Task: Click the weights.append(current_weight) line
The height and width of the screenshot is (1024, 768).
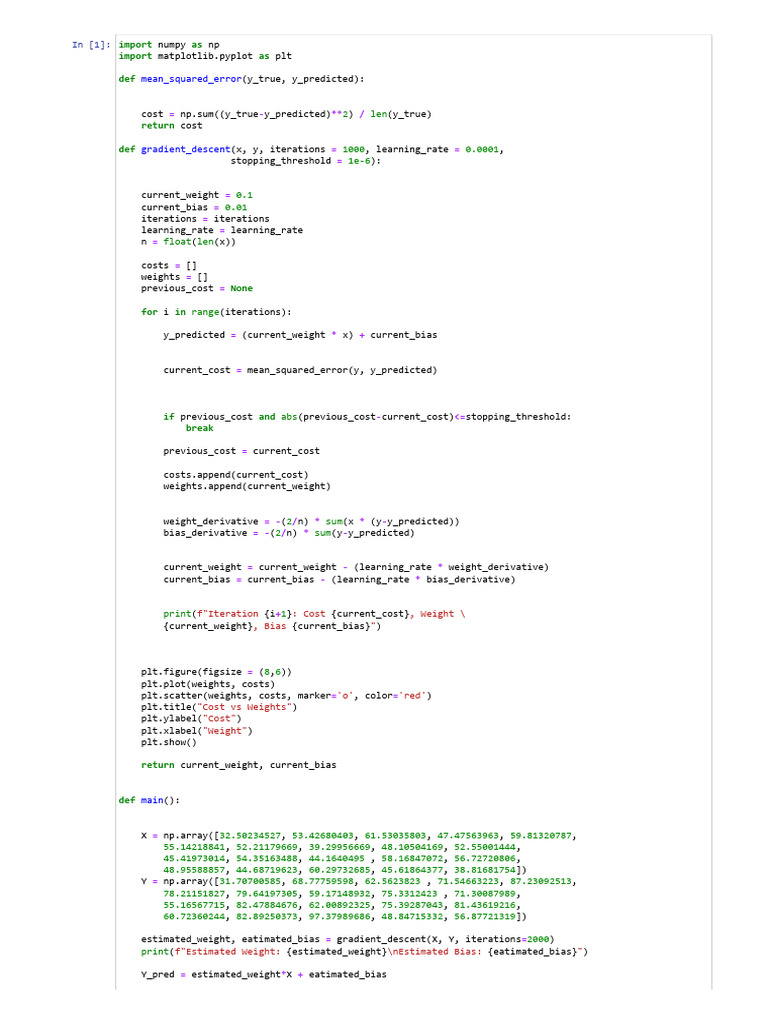Action: (247, 487)
